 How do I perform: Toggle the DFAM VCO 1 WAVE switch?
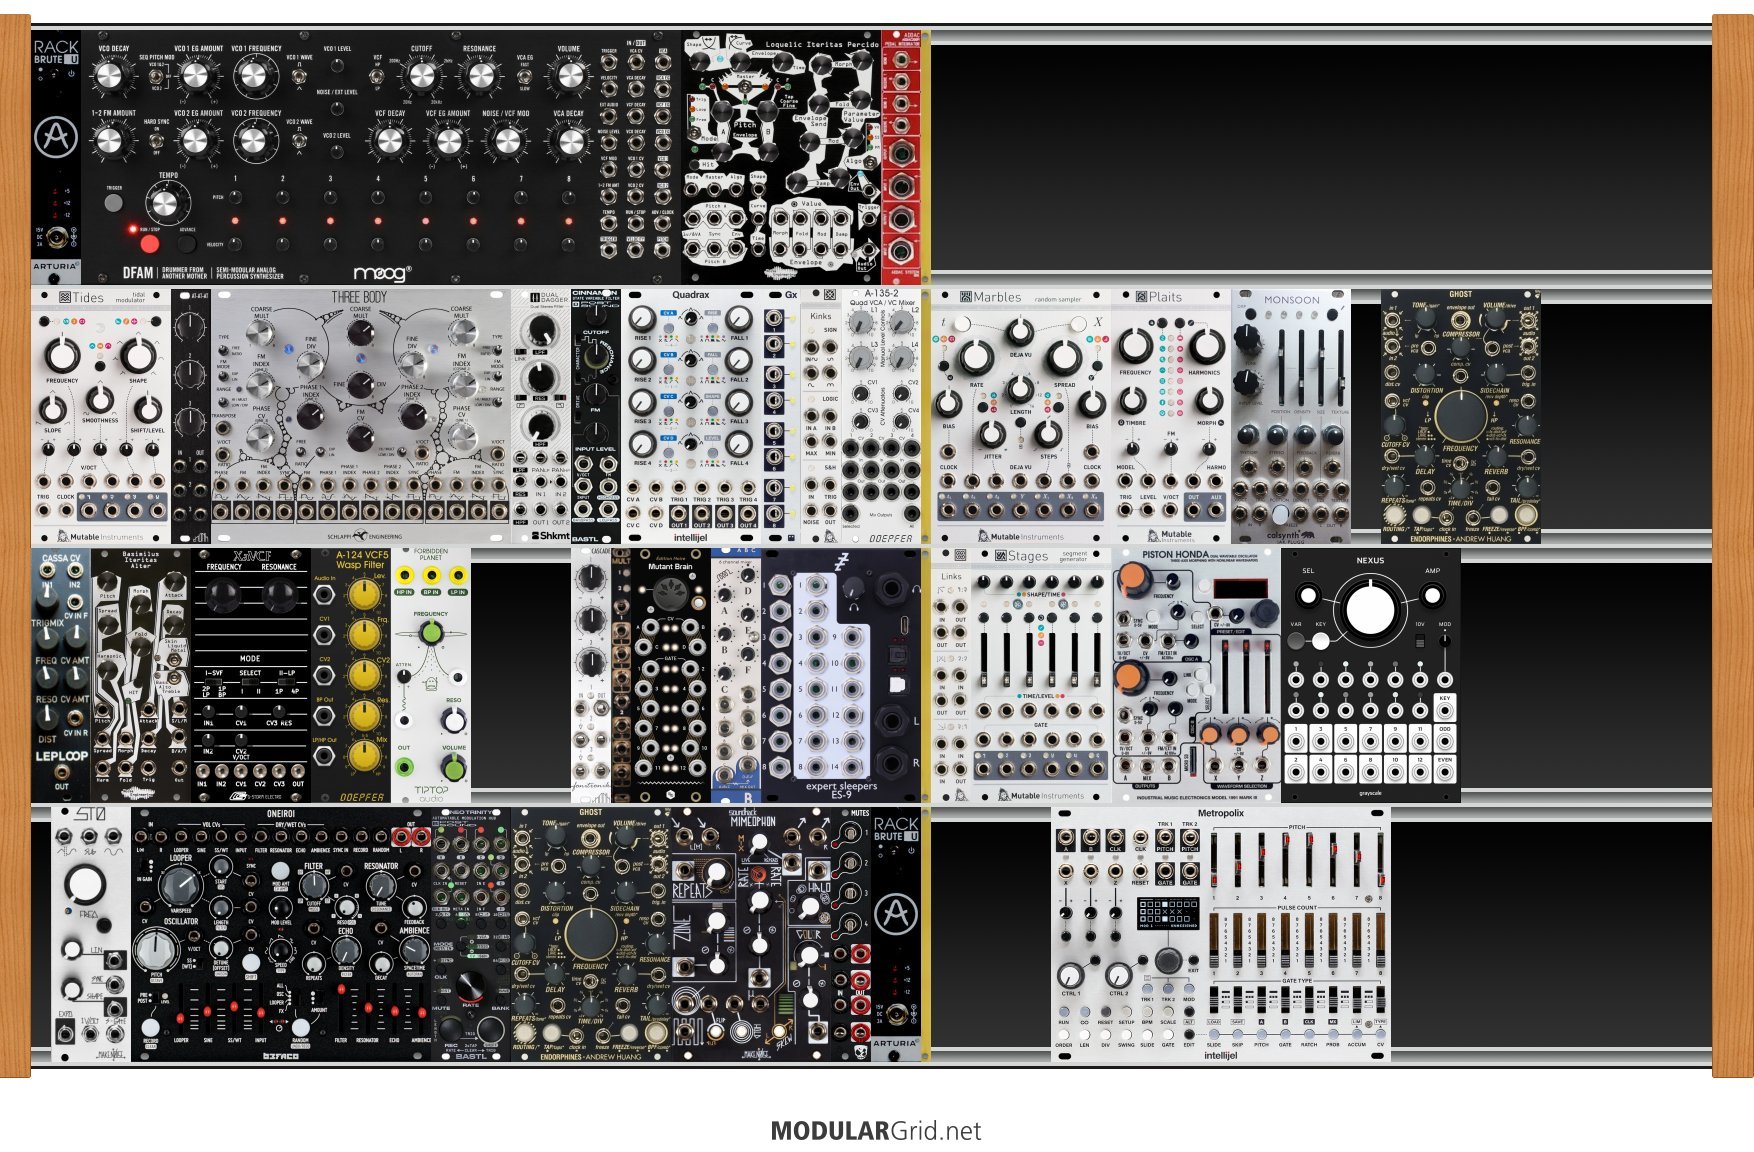[x=299, y=75]
